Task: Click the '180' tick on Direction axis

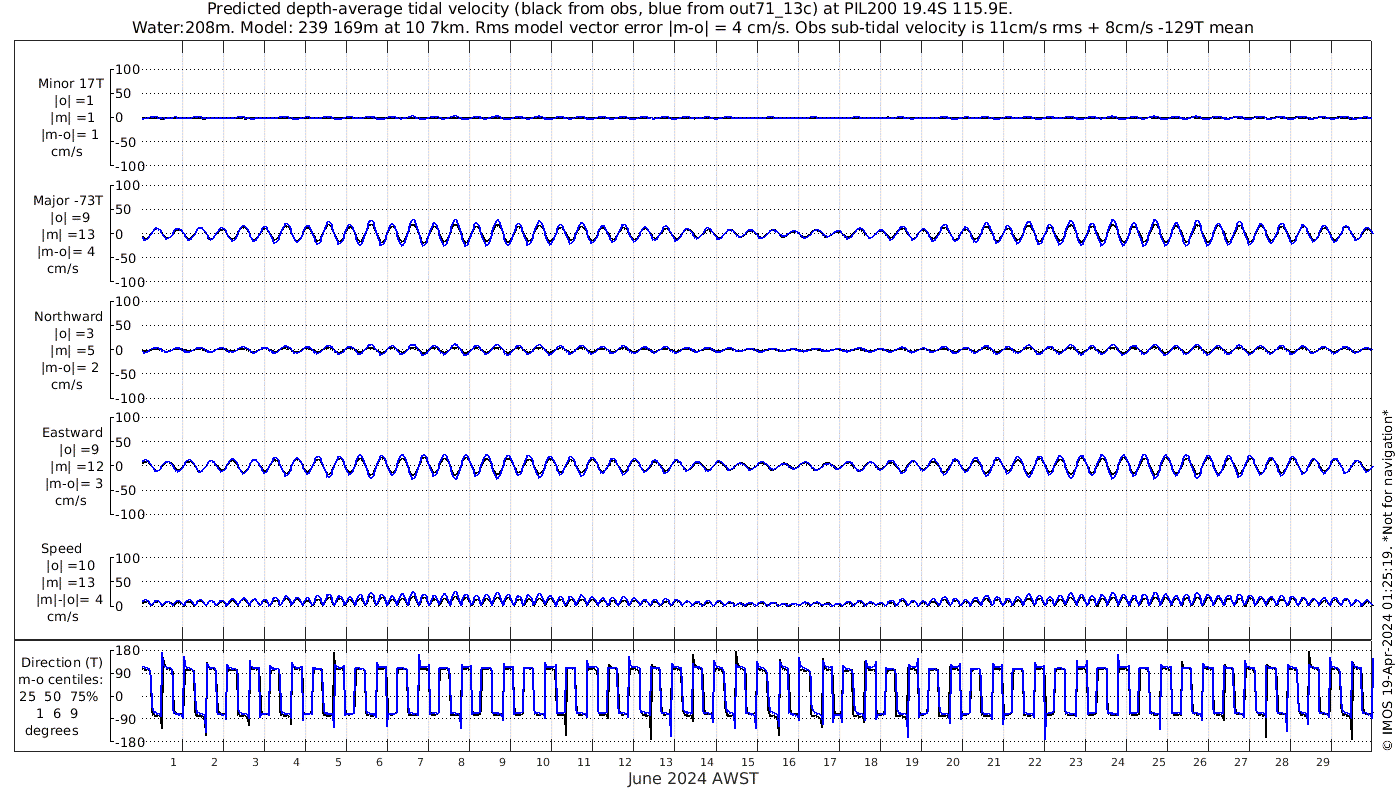Action: pos(127,650)
